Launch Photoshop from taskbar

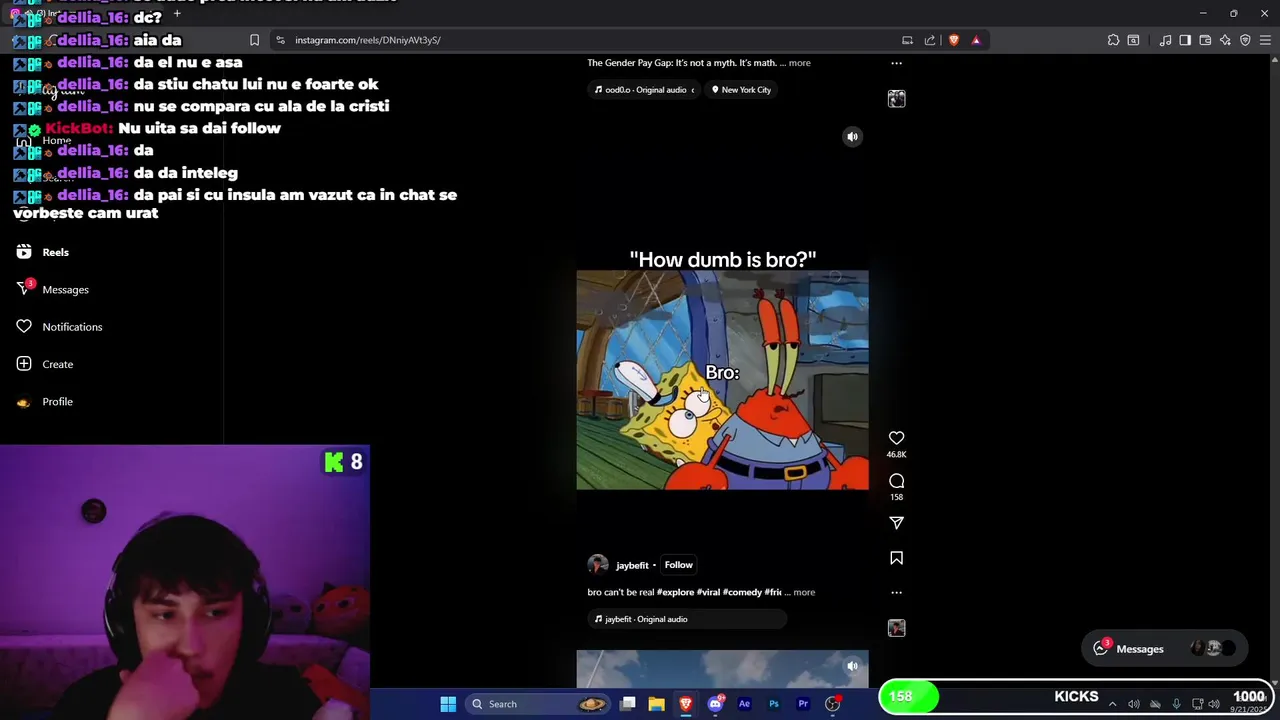point(773,704)
